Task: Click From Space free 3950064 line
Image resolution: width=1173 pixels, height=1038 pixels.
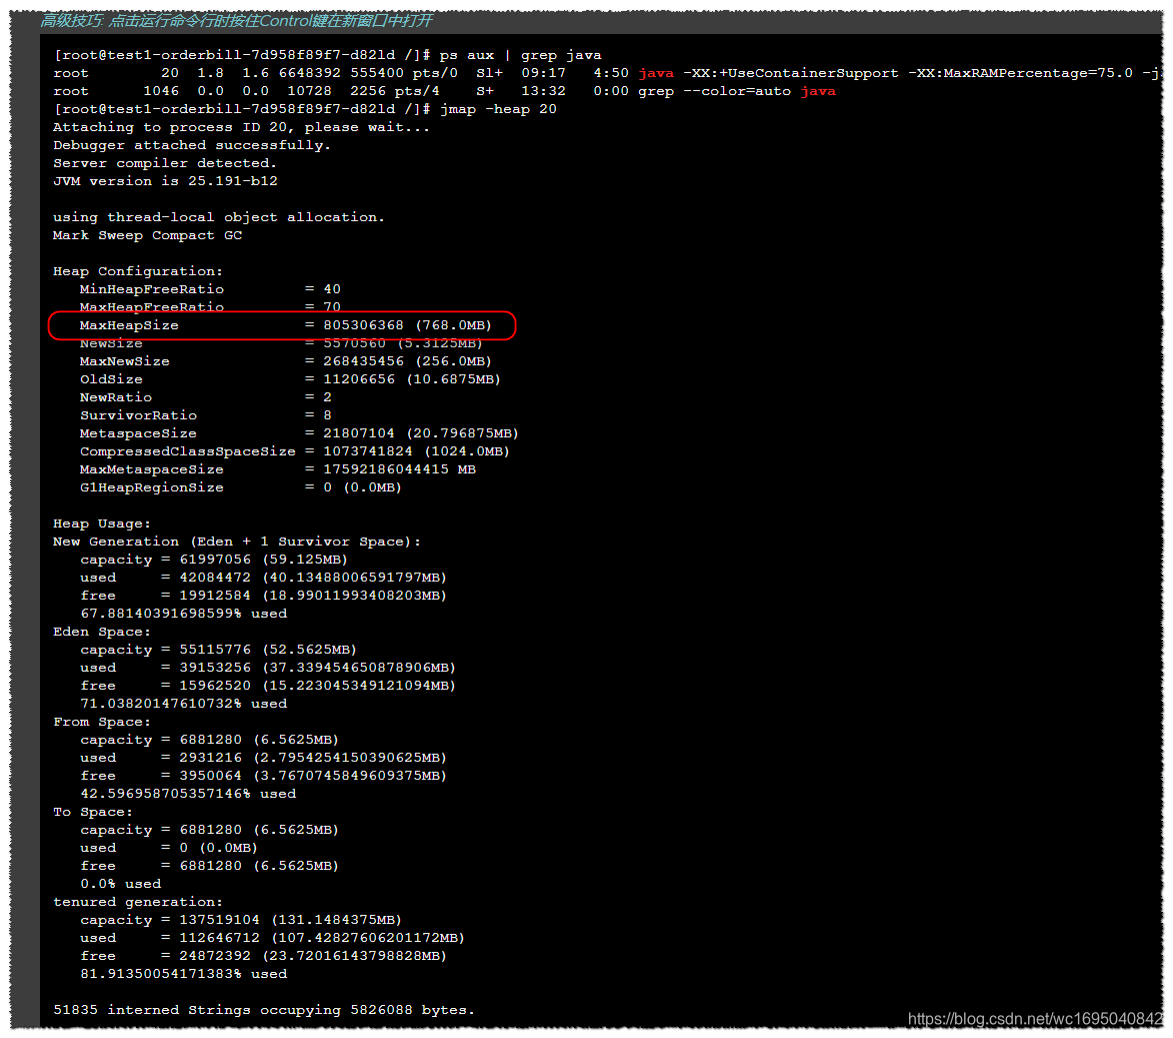Action: tap(263, 776)
